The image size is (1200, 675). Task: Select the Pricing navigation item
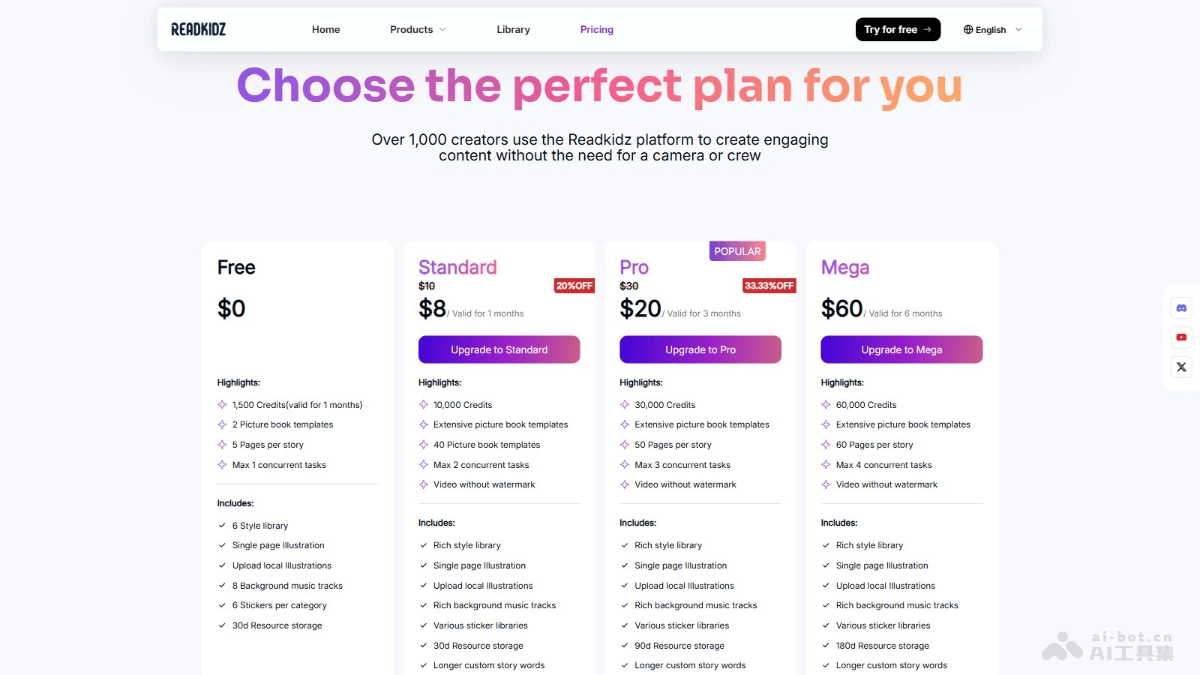tap(597, 30)
